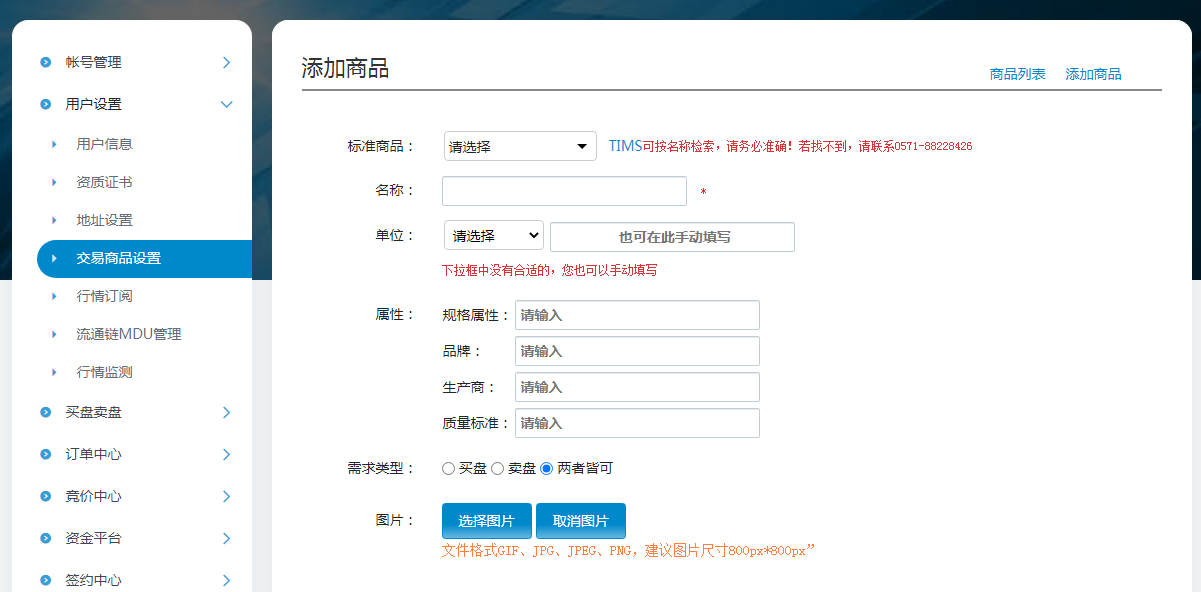Screen dimensions: 1201x592
Task: Click the 名称 text input field
Action: pos(564,191)
